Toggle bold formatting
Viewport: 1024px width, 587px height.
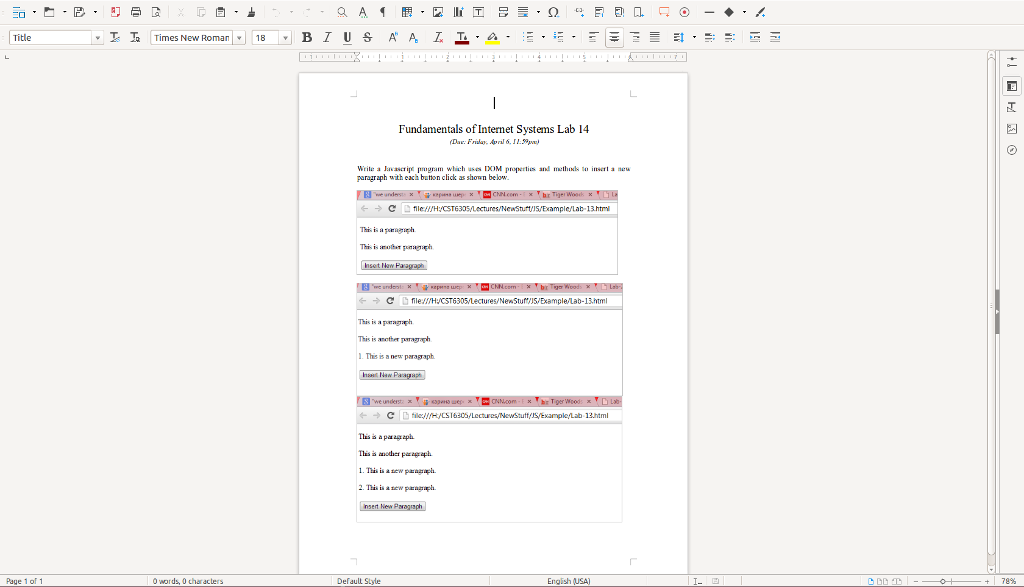point(306,37)
